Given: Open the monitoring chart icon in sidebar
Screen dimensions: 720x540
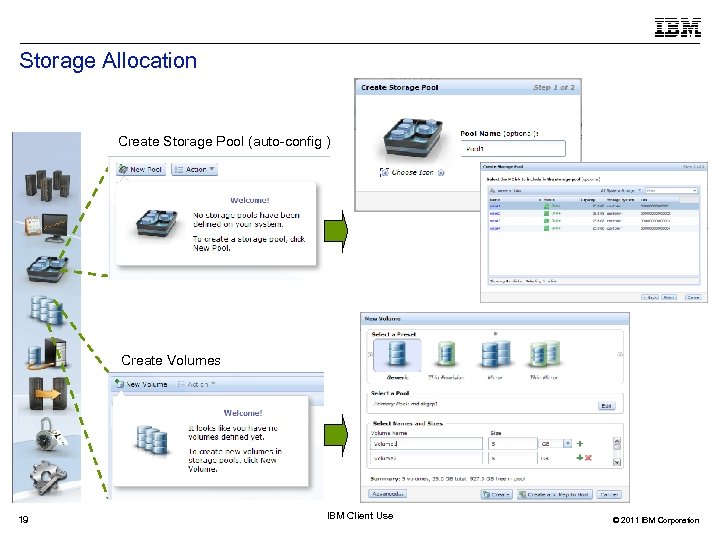Looking at the screenshot, I should point(47,228).
